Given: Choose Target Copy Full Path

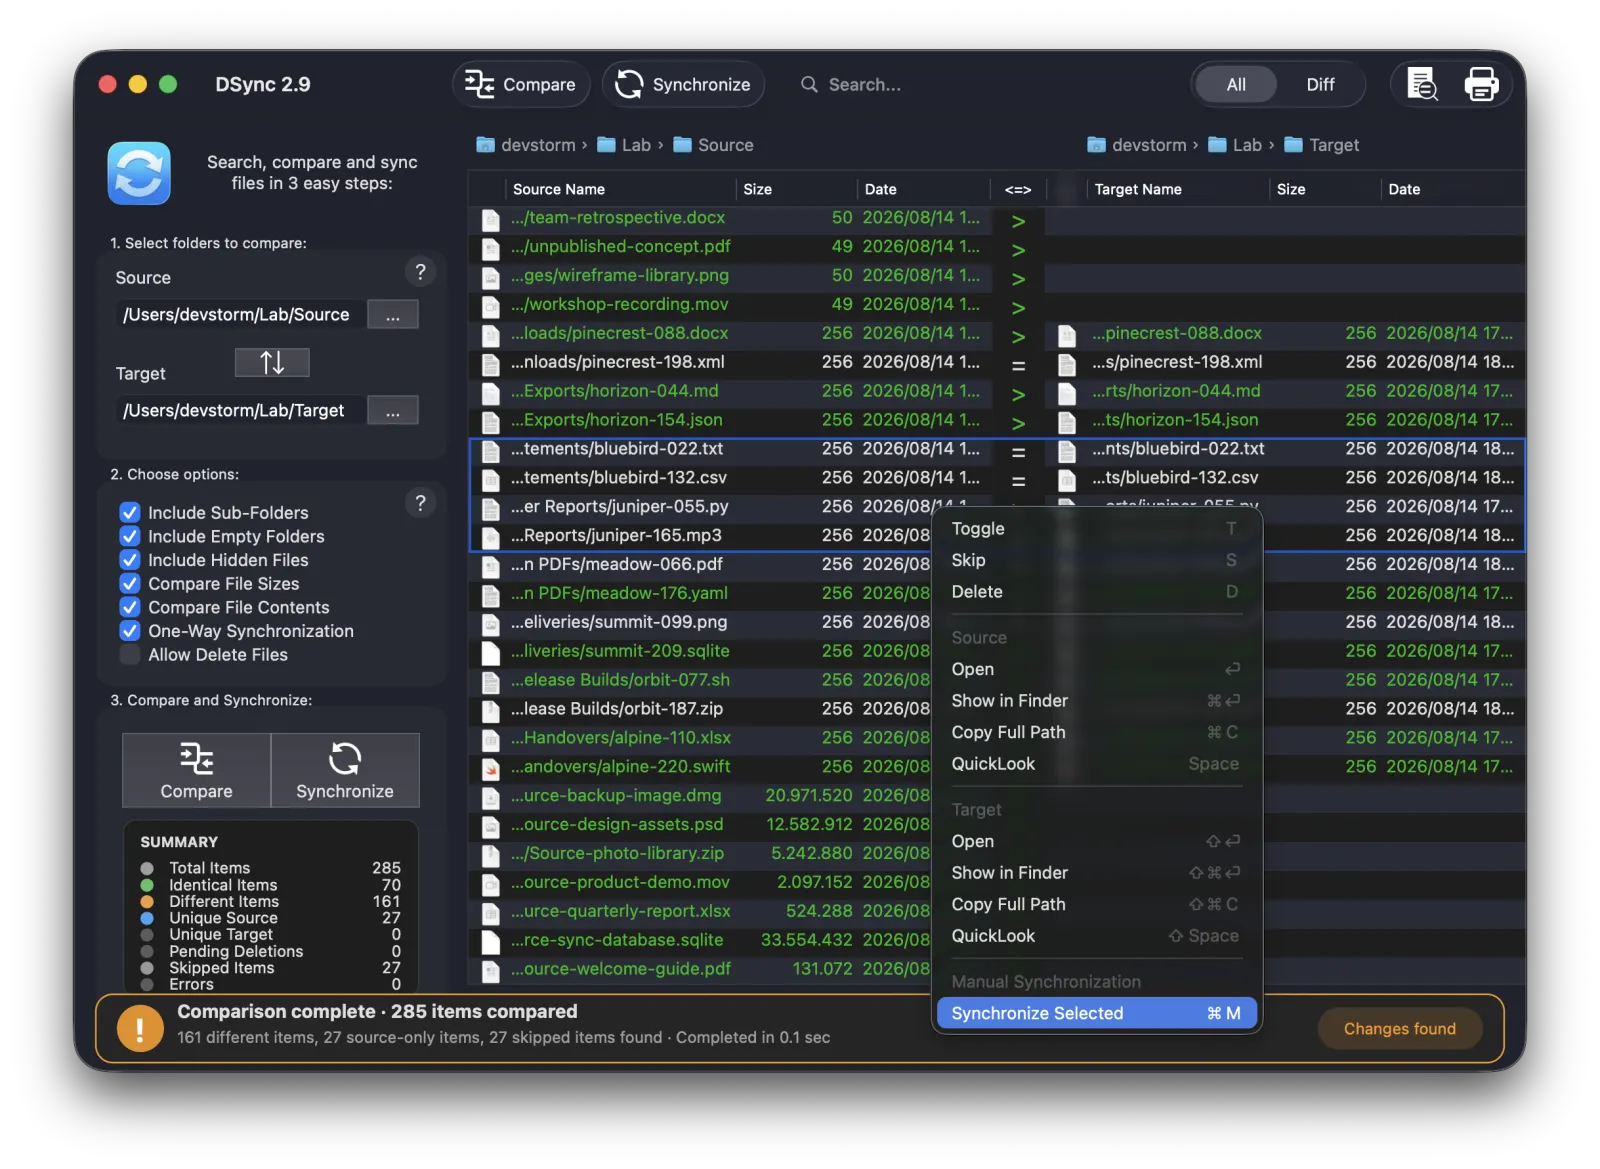Looking at the screenshot, I should pos(1096,905).
